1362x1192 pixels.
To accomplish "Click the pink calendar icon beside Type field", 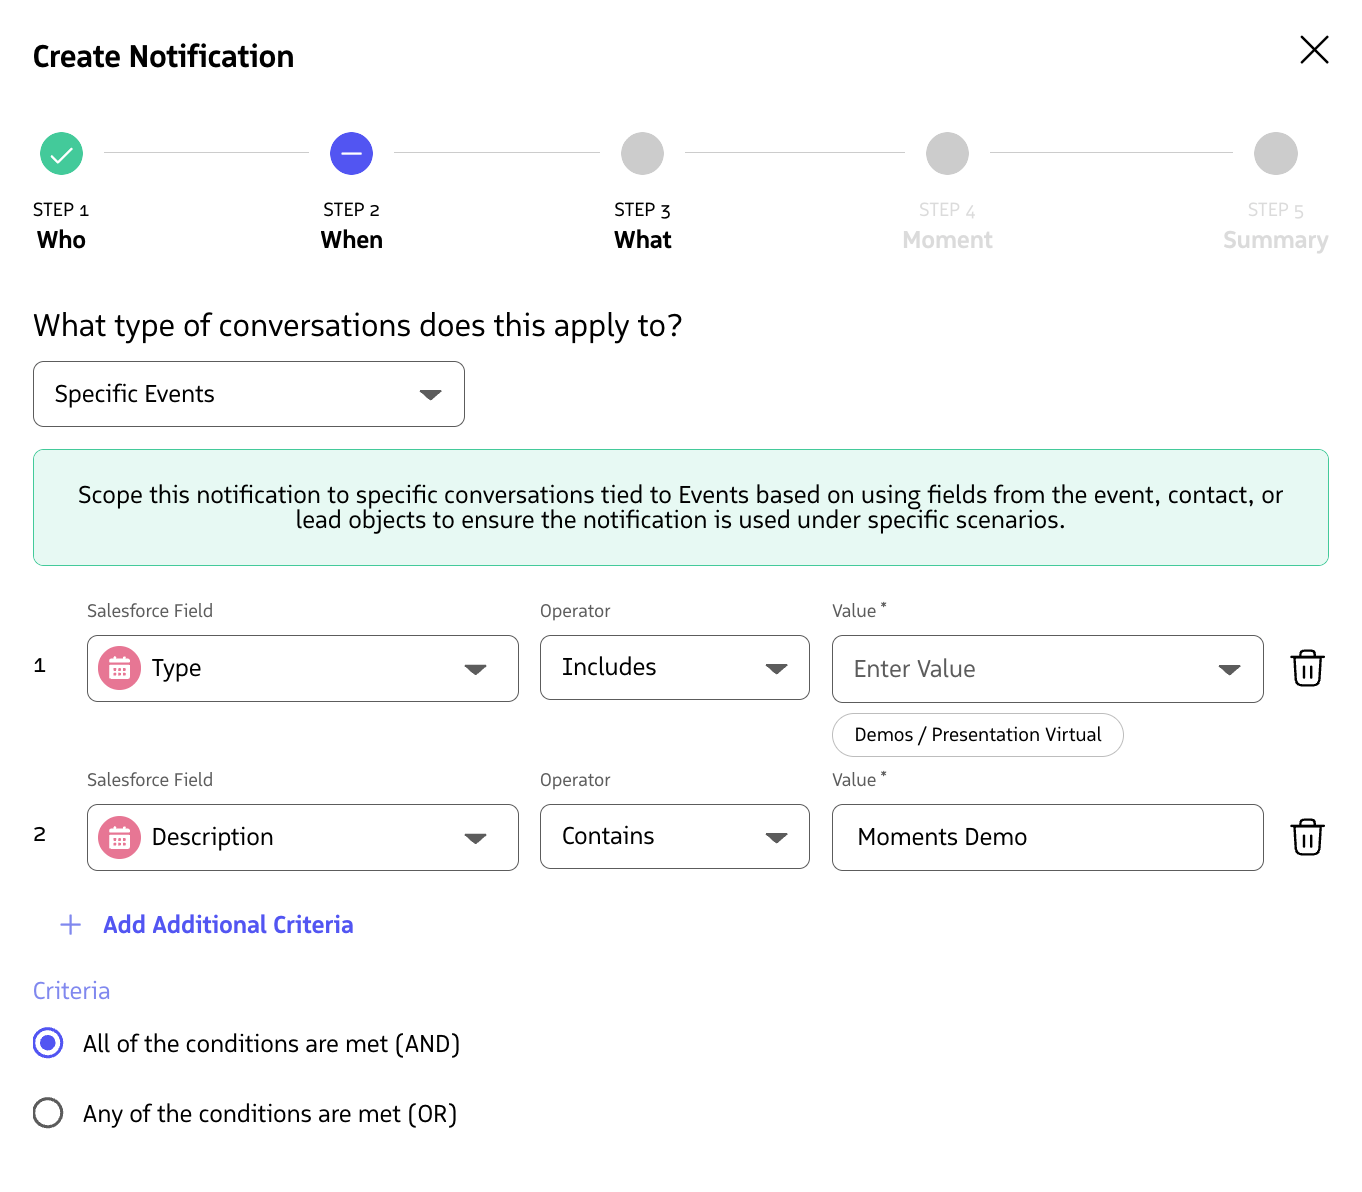I will tap(119, 668).
